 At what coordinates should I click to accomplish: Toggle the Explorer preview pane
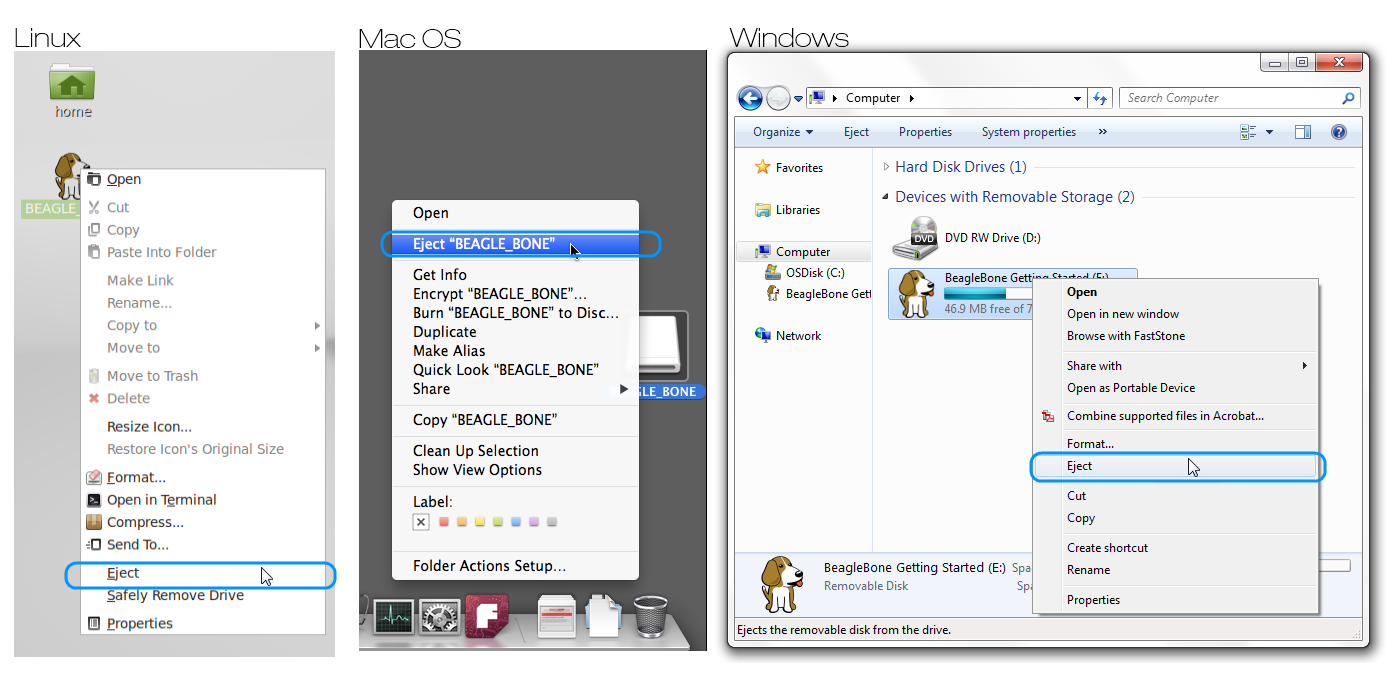click(1302, 132)
